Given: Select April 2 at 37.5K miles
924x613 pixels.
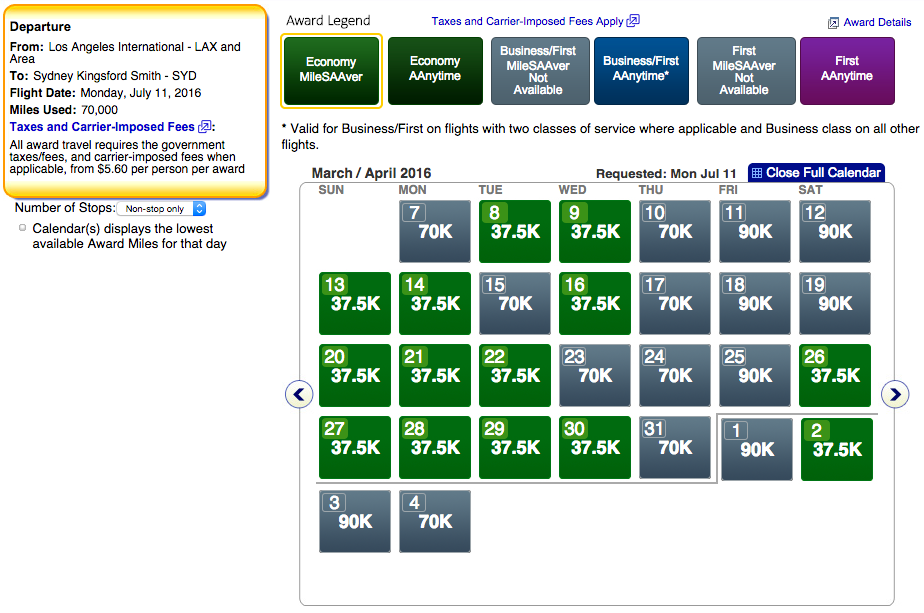Looking at the screenshot, I should pos(835,450).
